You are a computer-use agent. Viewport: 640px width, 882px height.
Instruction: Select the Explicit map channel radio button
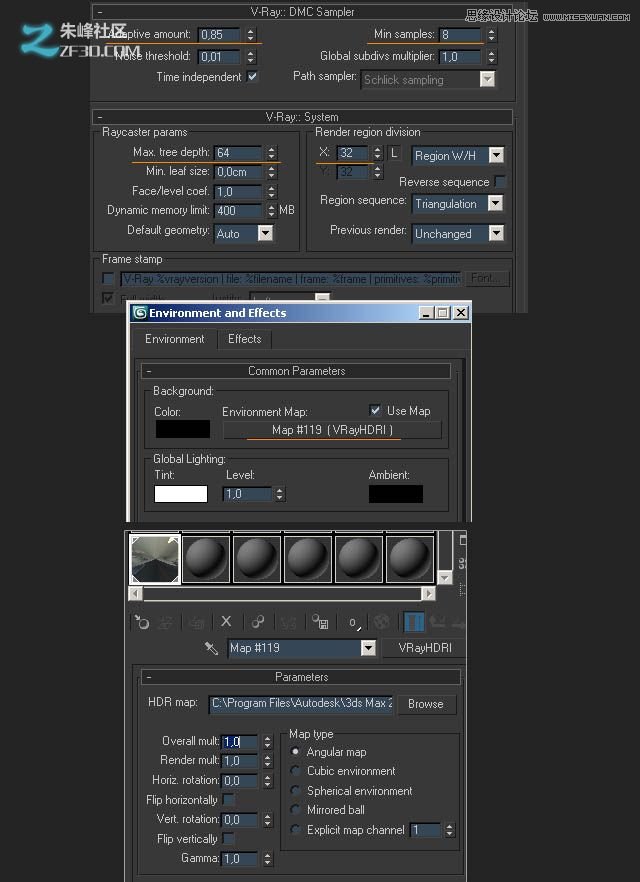click(295, 829)
